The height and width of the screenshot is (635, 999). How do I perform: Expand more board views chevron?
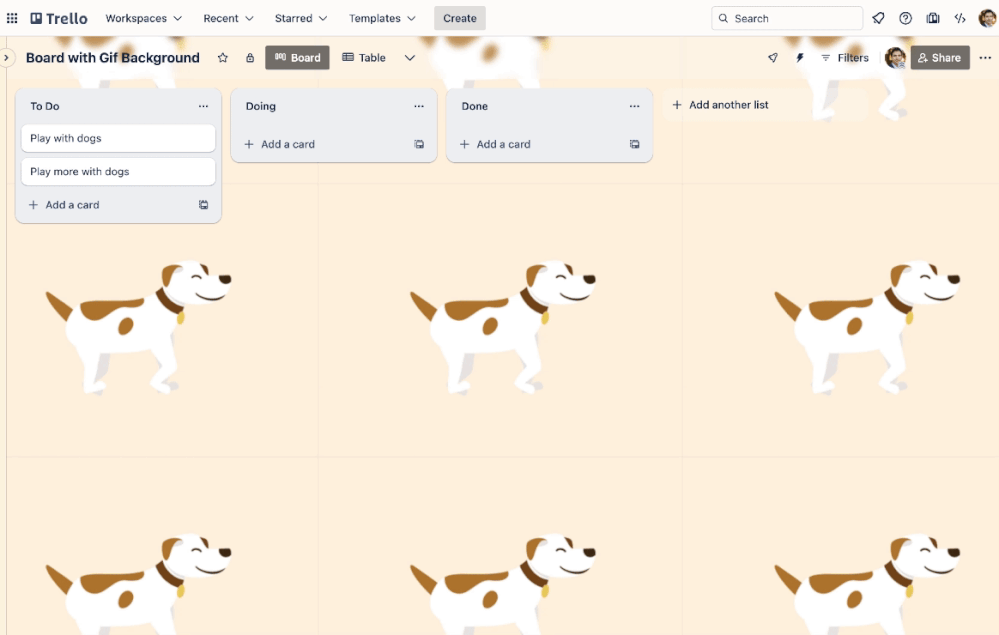410,58
